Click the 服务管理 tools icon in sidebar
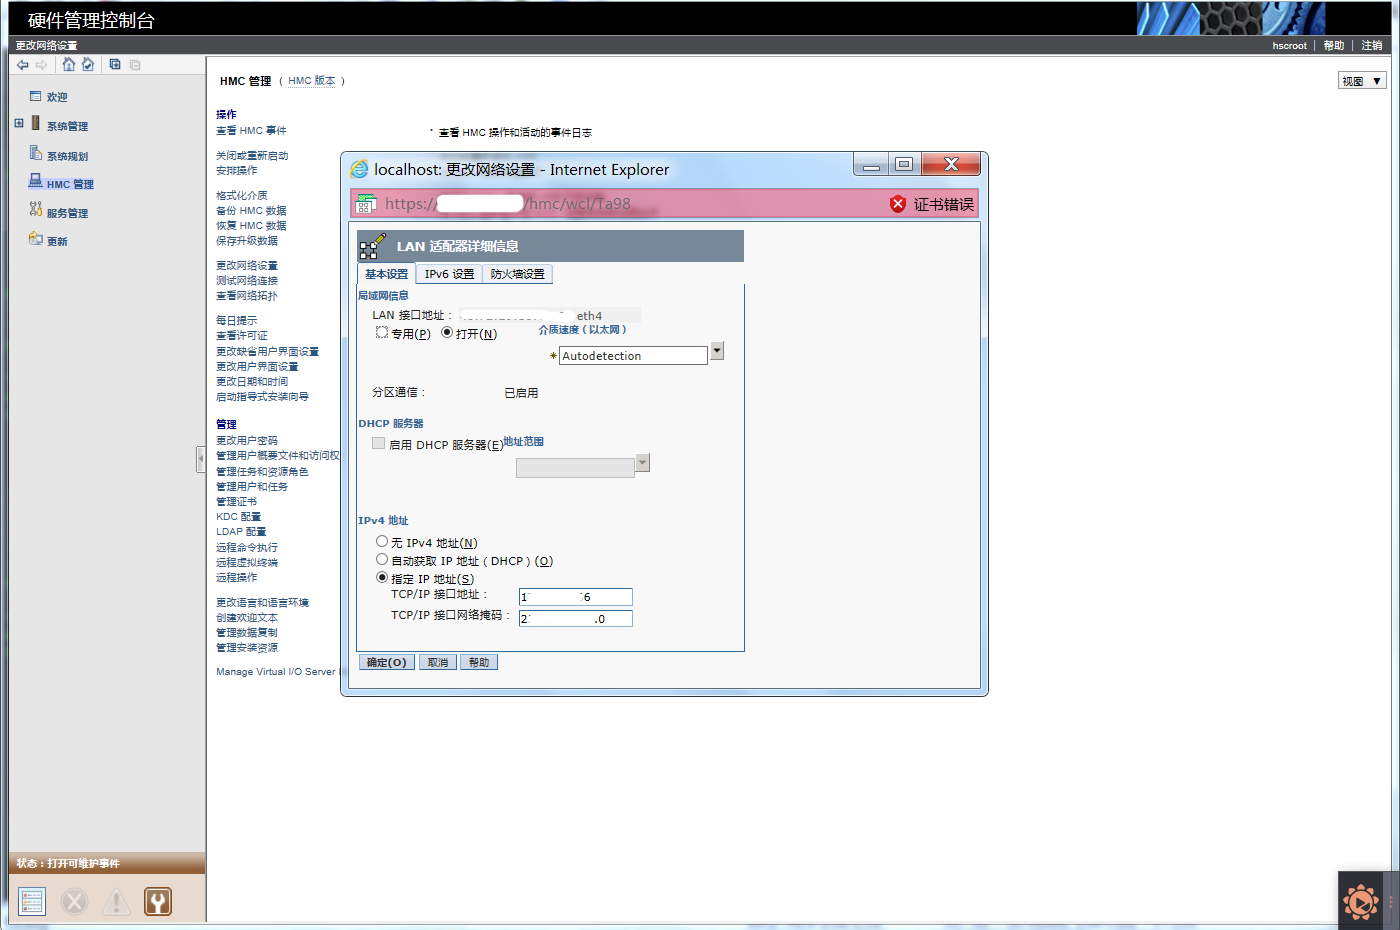 pos(36,210)
